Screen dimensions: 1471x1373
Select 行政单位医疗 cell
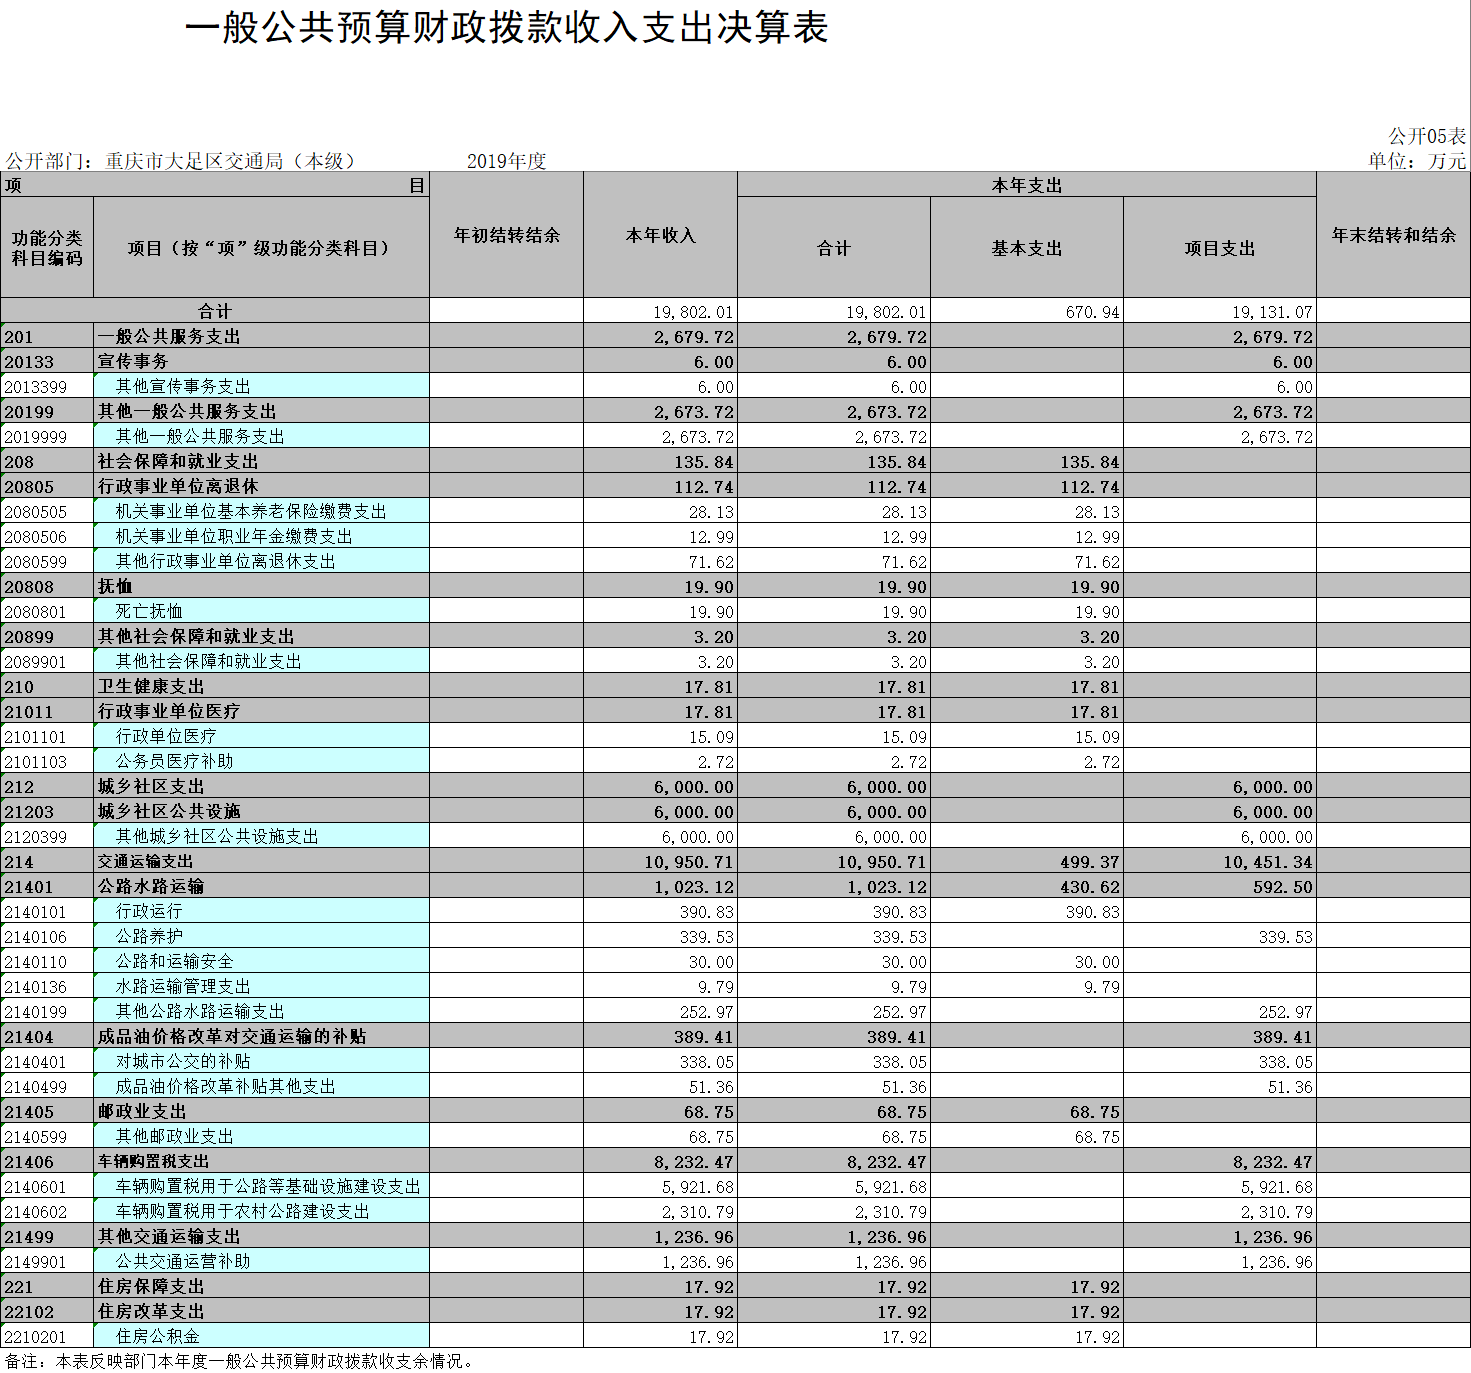(262, 736)
